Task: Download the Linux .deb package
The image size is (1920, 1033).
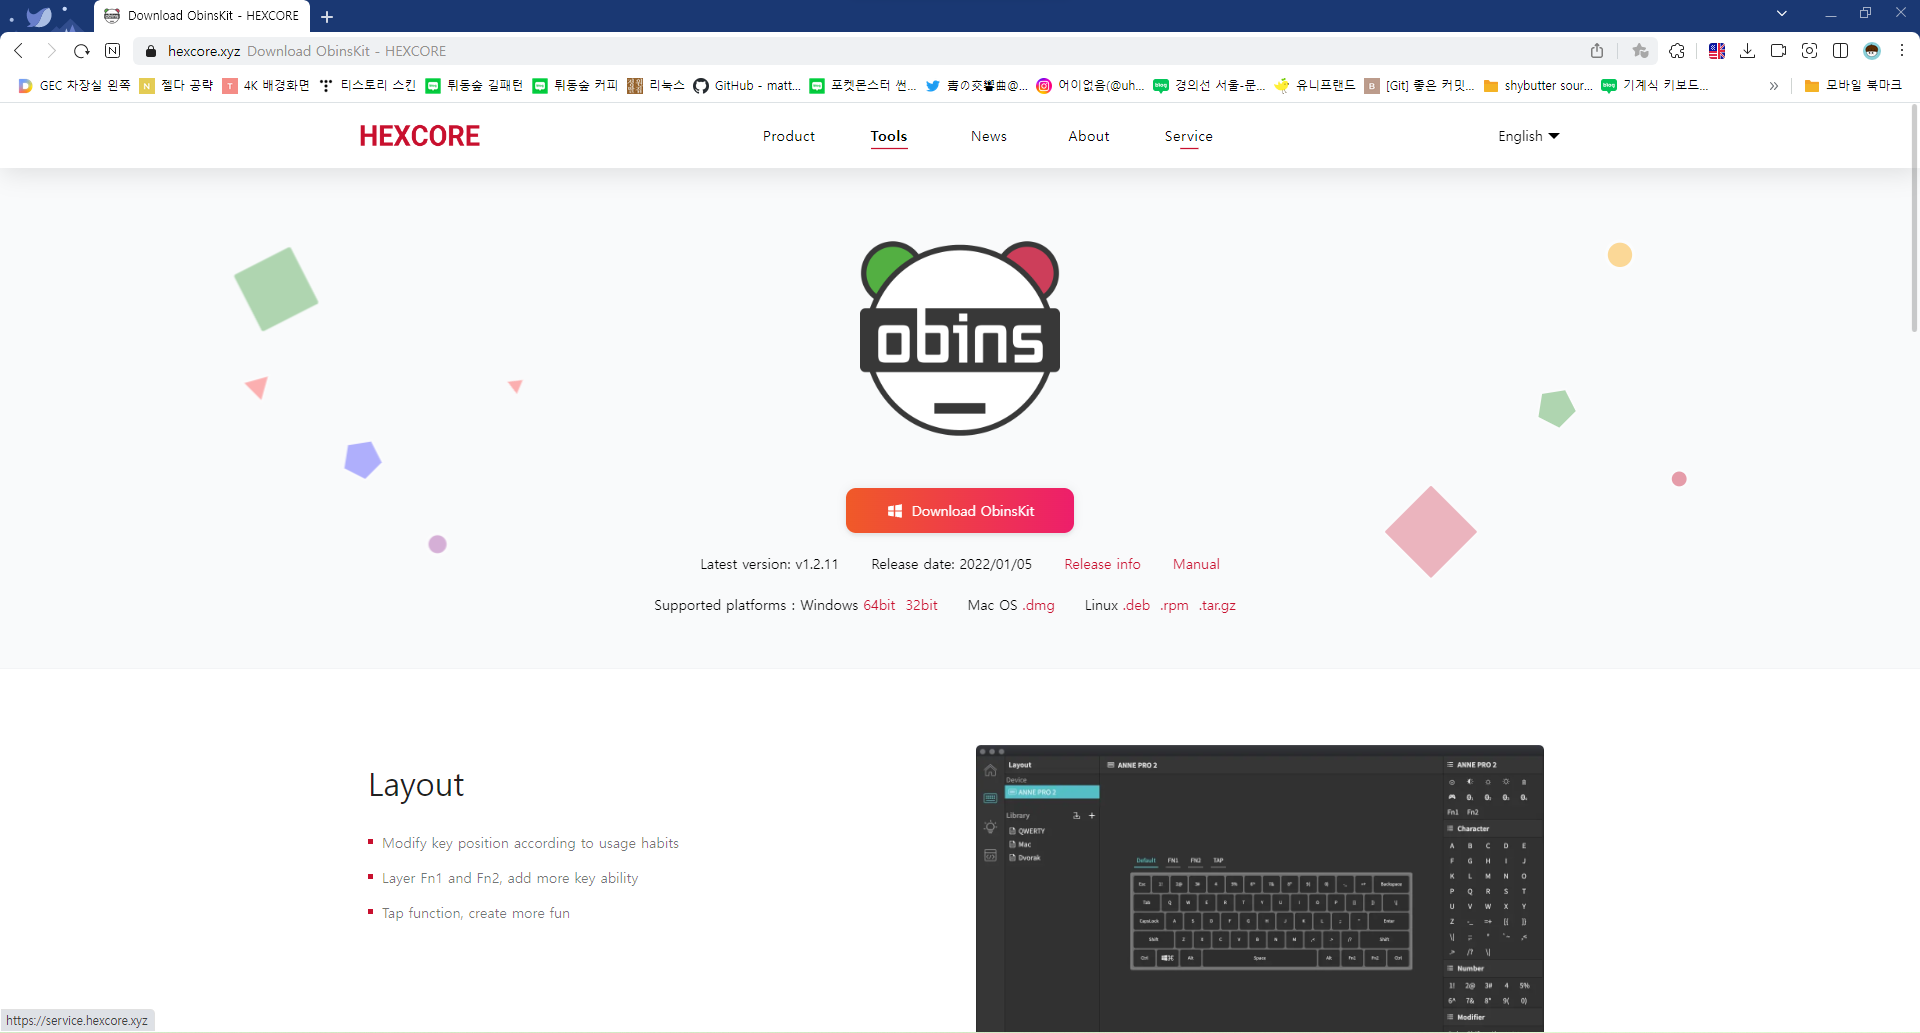Action: coord(1137,605)
